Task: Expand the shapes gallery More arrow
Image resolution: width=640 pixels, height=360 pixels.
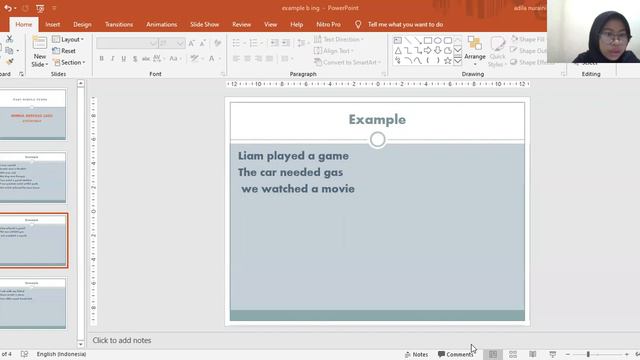Action: [458, 61]
